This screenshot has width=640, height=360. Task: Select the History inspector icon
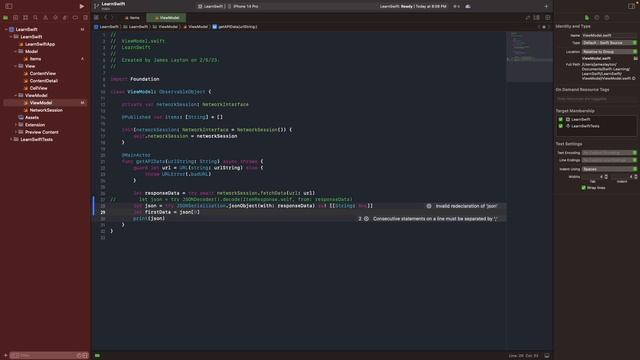[597, 18]
